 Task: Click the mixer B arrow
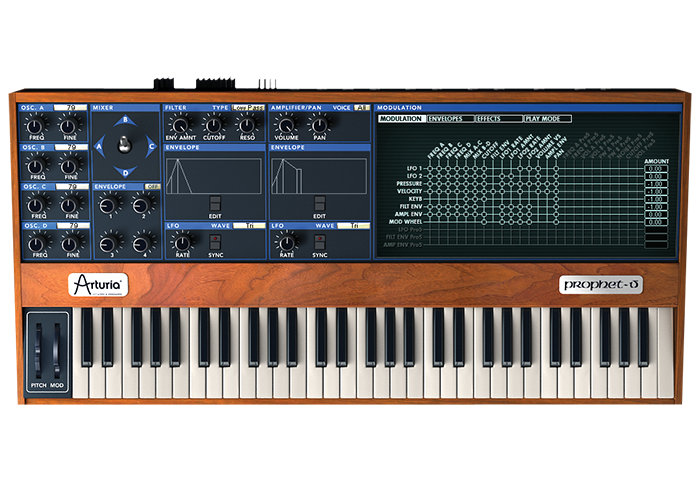click(x=125, y=121)
